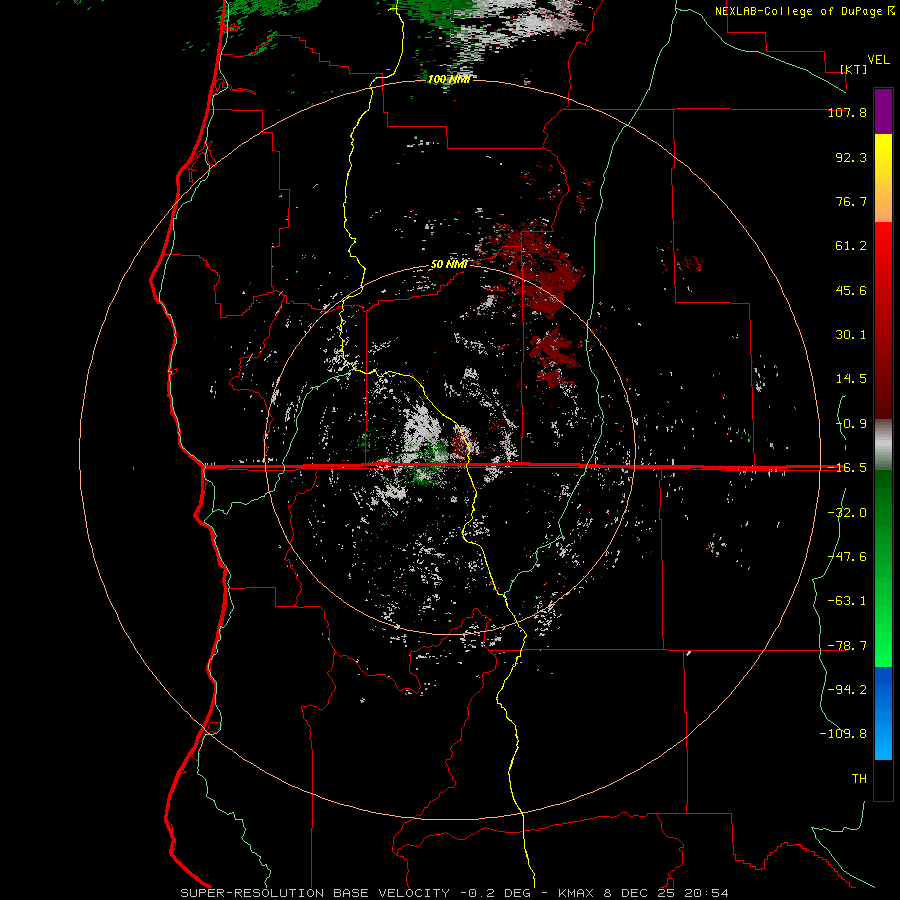Image resolution: width=900 pixels, height=900 pixels.
Task: Select the 92.3 velocity scale value
Action: (851, 157)
